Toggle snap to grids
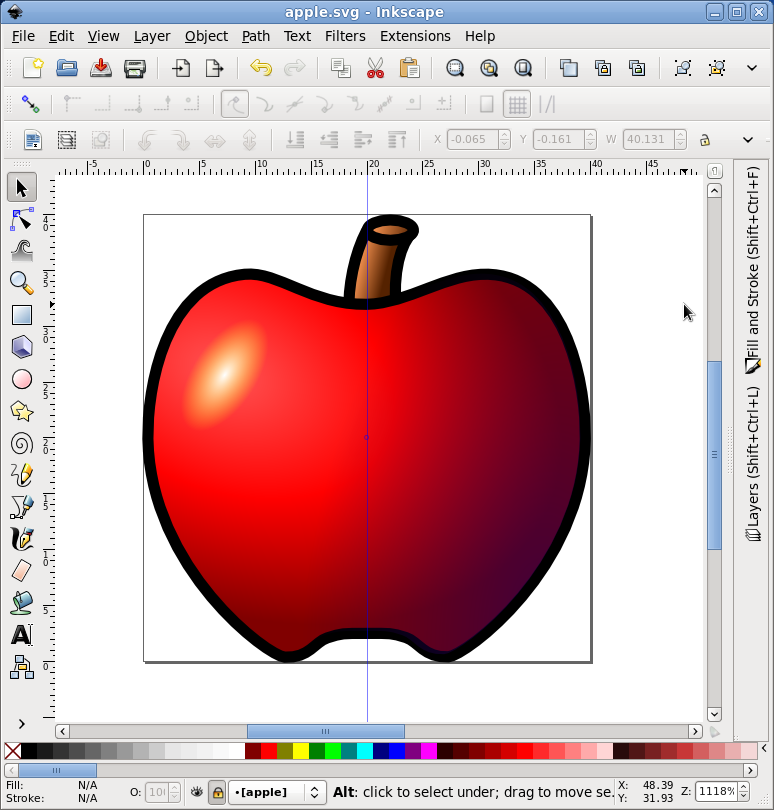The height and width of the screenshot is (810, 774). pos(517,104)
